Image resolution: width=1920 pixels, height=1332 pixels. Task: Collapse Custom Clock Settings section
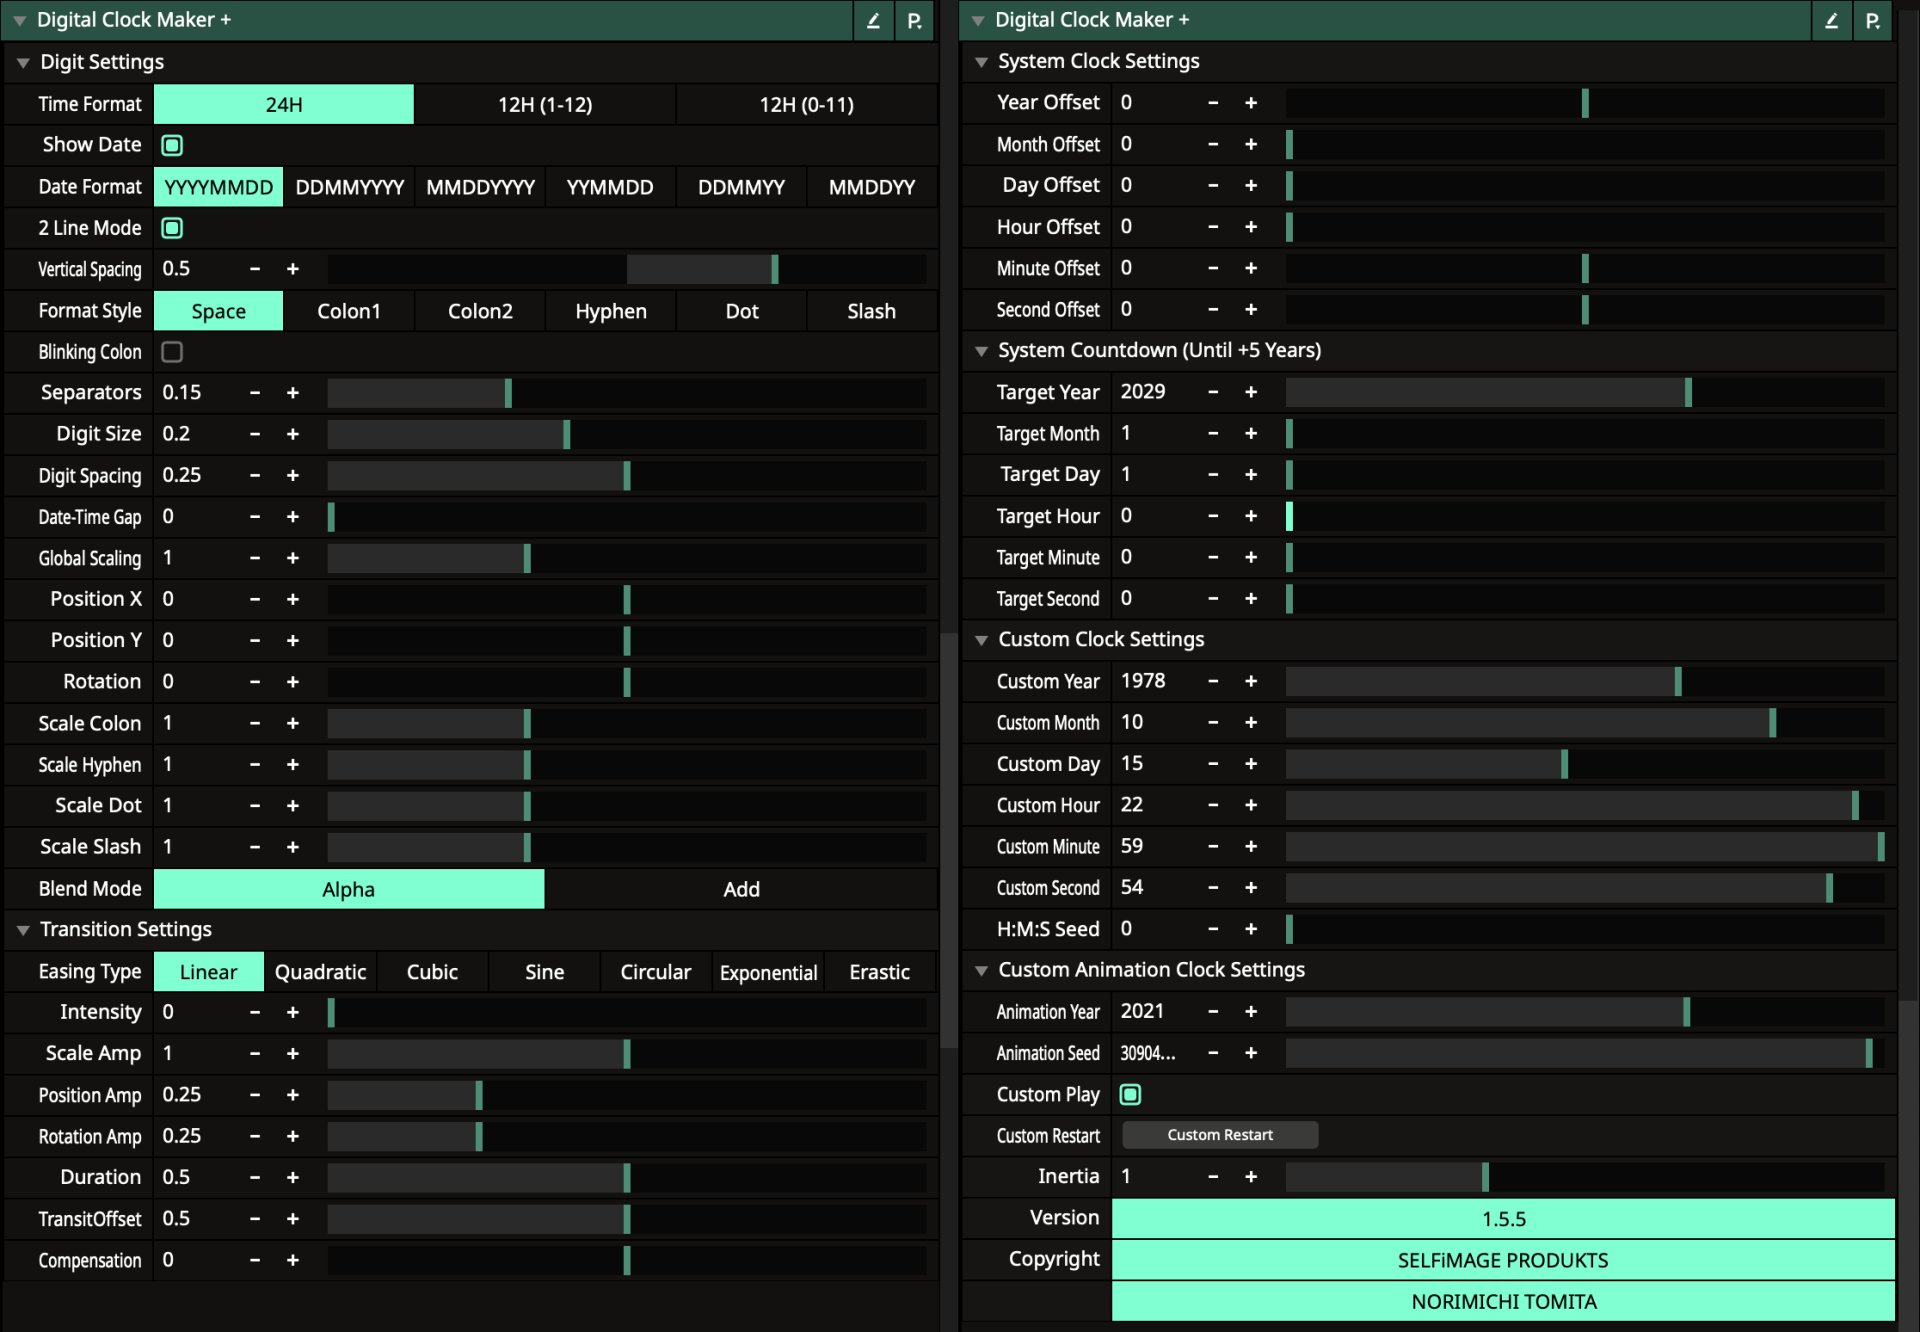pos(981,640)
